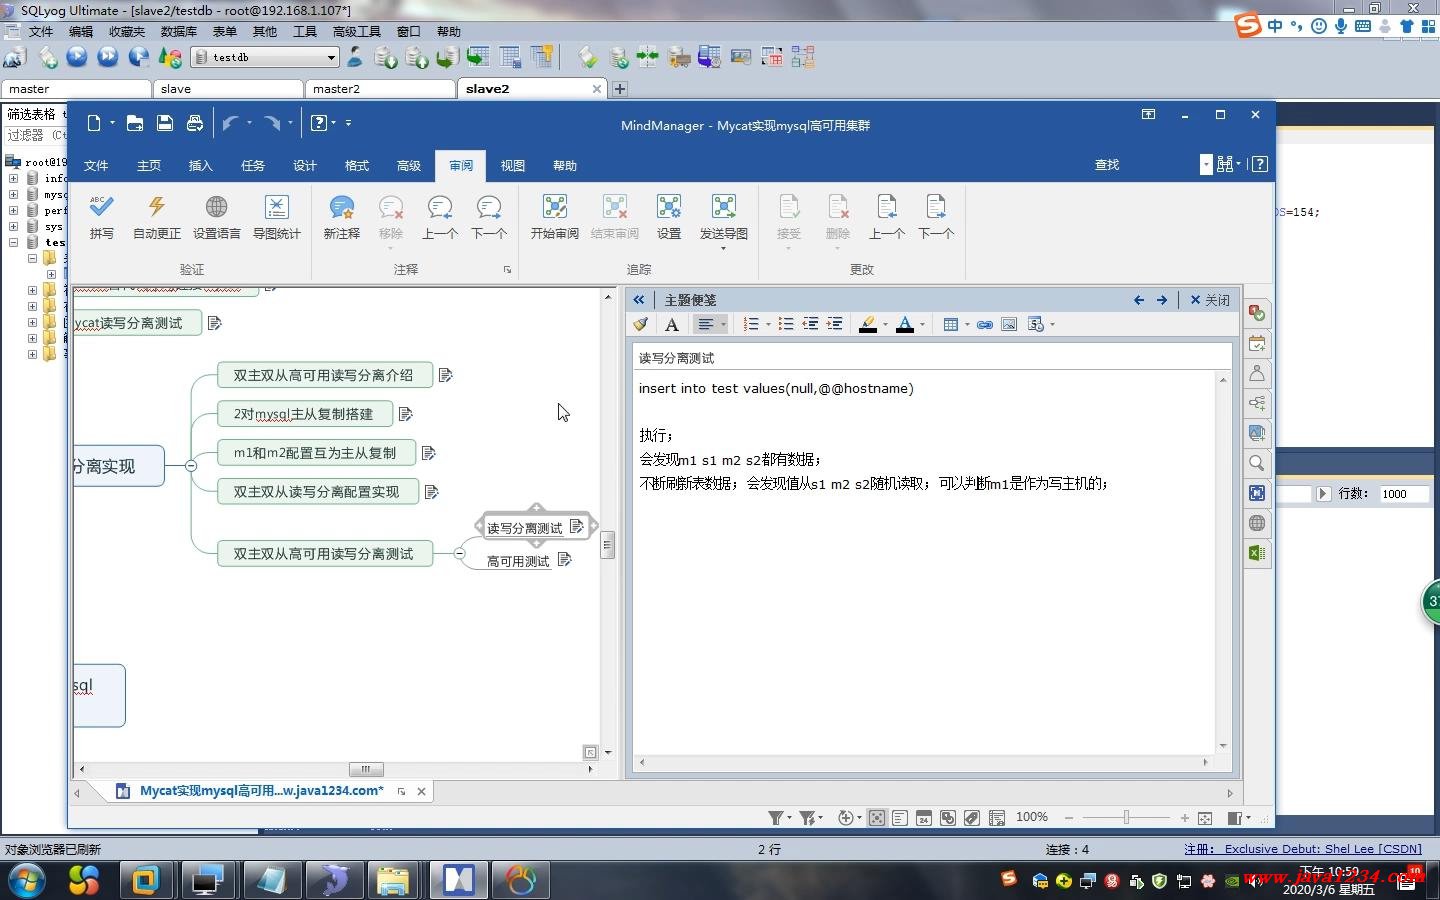This screenshot has width=1440, height=900.
Task: Select the 2对mysql主从复制搭建 topic
Action: (x=304, y=414)
